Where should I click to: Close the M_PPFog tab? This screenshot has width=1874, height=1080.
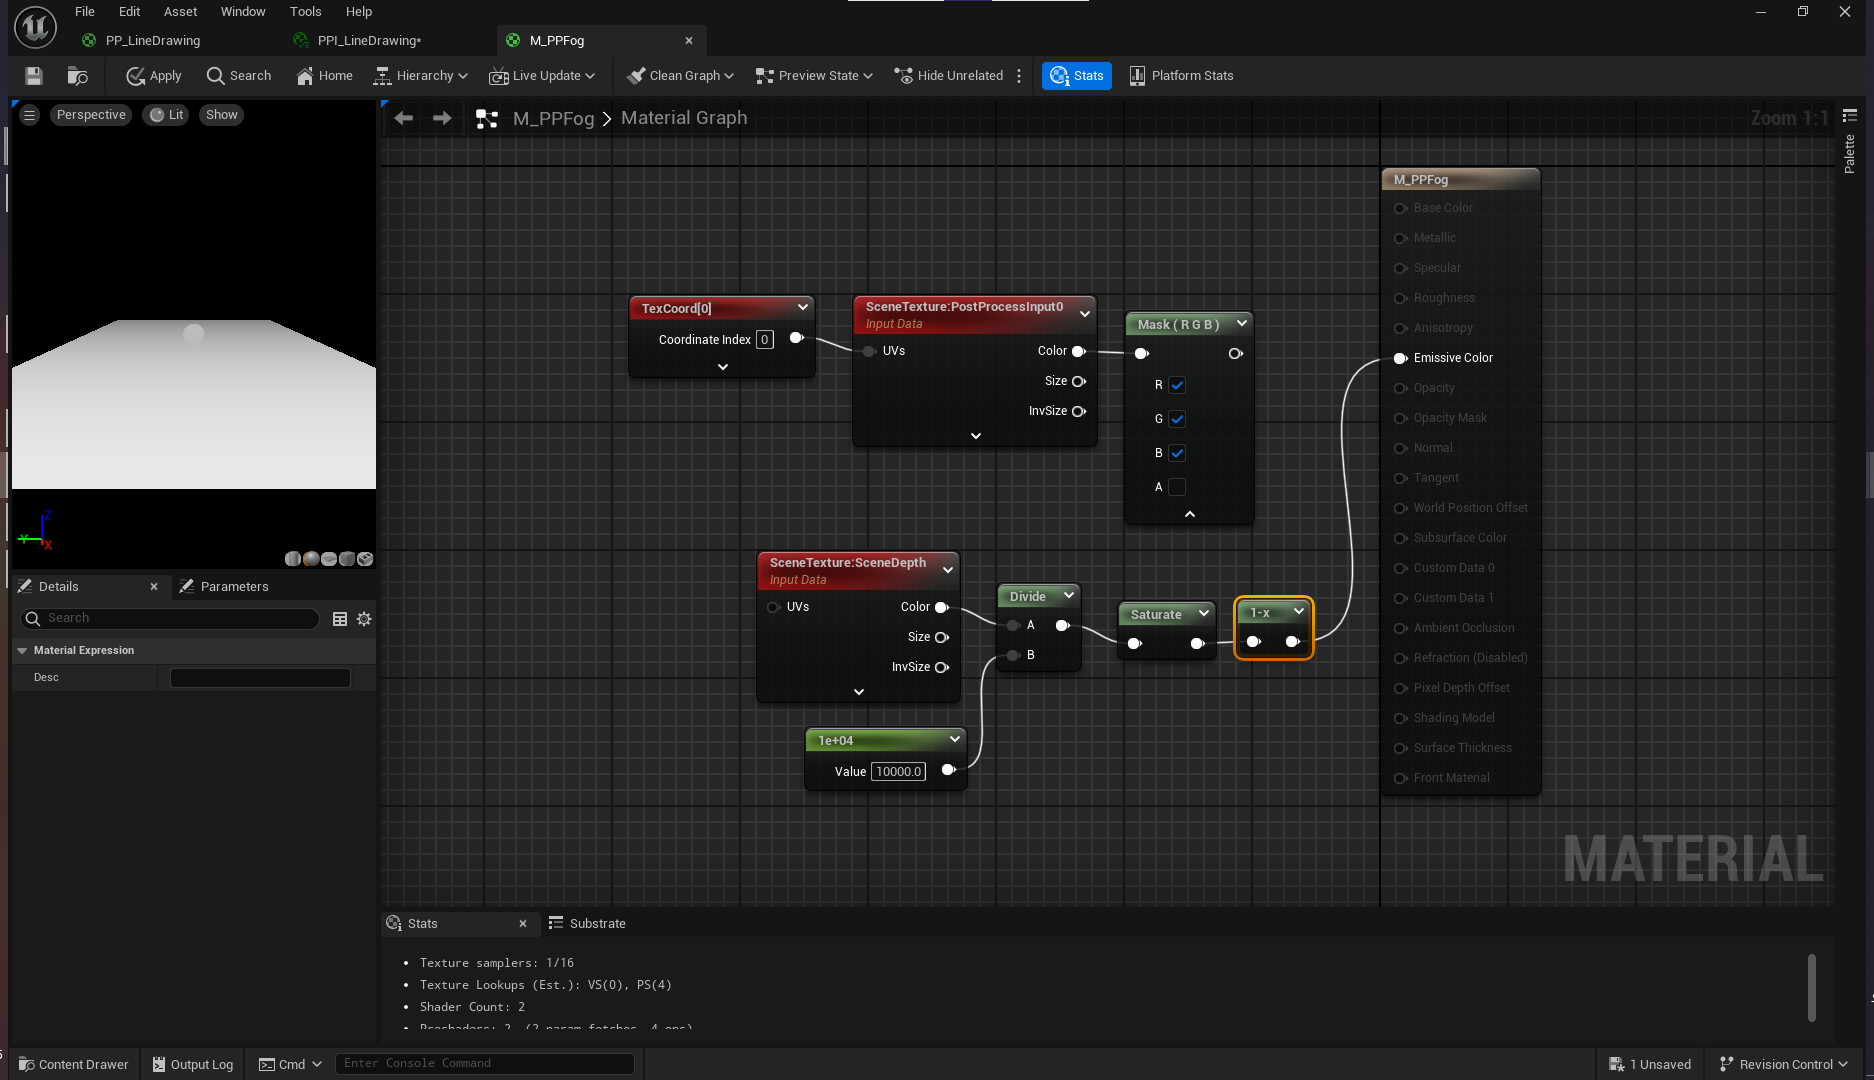(x=689, y=41)
